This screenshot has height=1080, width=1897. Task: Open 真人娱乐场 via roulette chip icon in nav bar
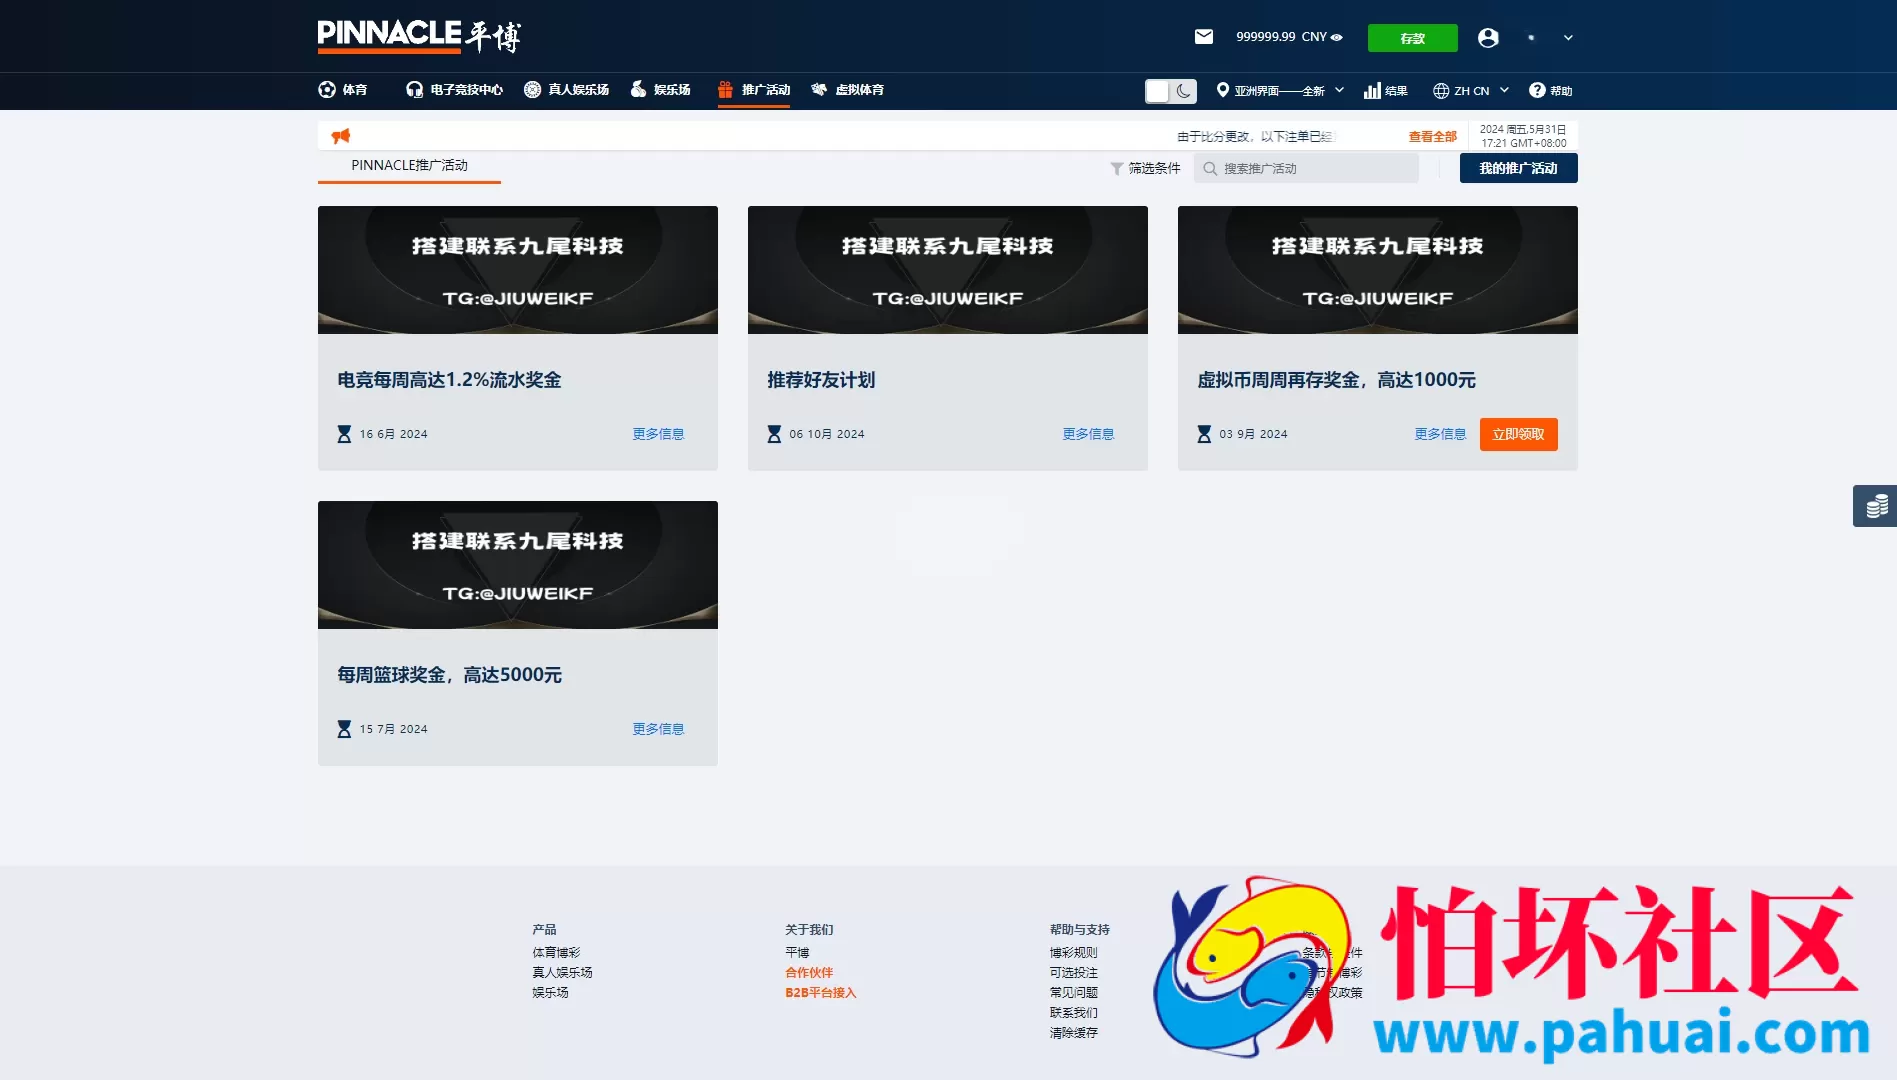(x=532, y=90)
